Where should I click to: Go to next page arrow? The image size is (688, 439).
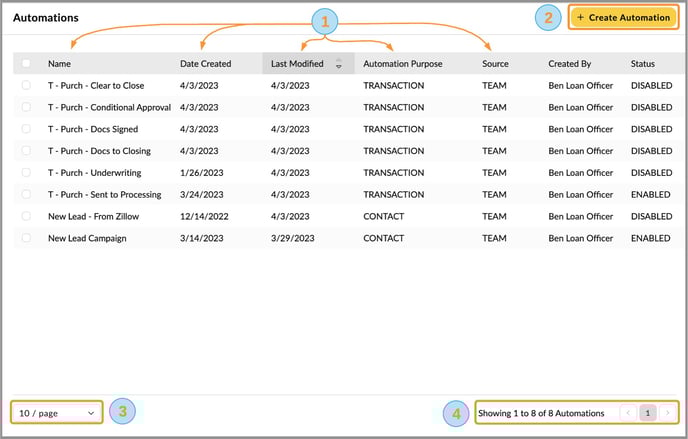[667, 413]
